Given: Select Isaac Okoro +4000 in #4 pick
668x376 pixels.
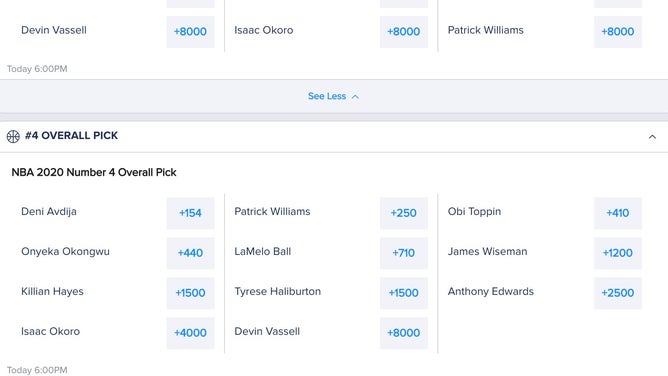Looking at the screenshot, I should coord(190,333).
